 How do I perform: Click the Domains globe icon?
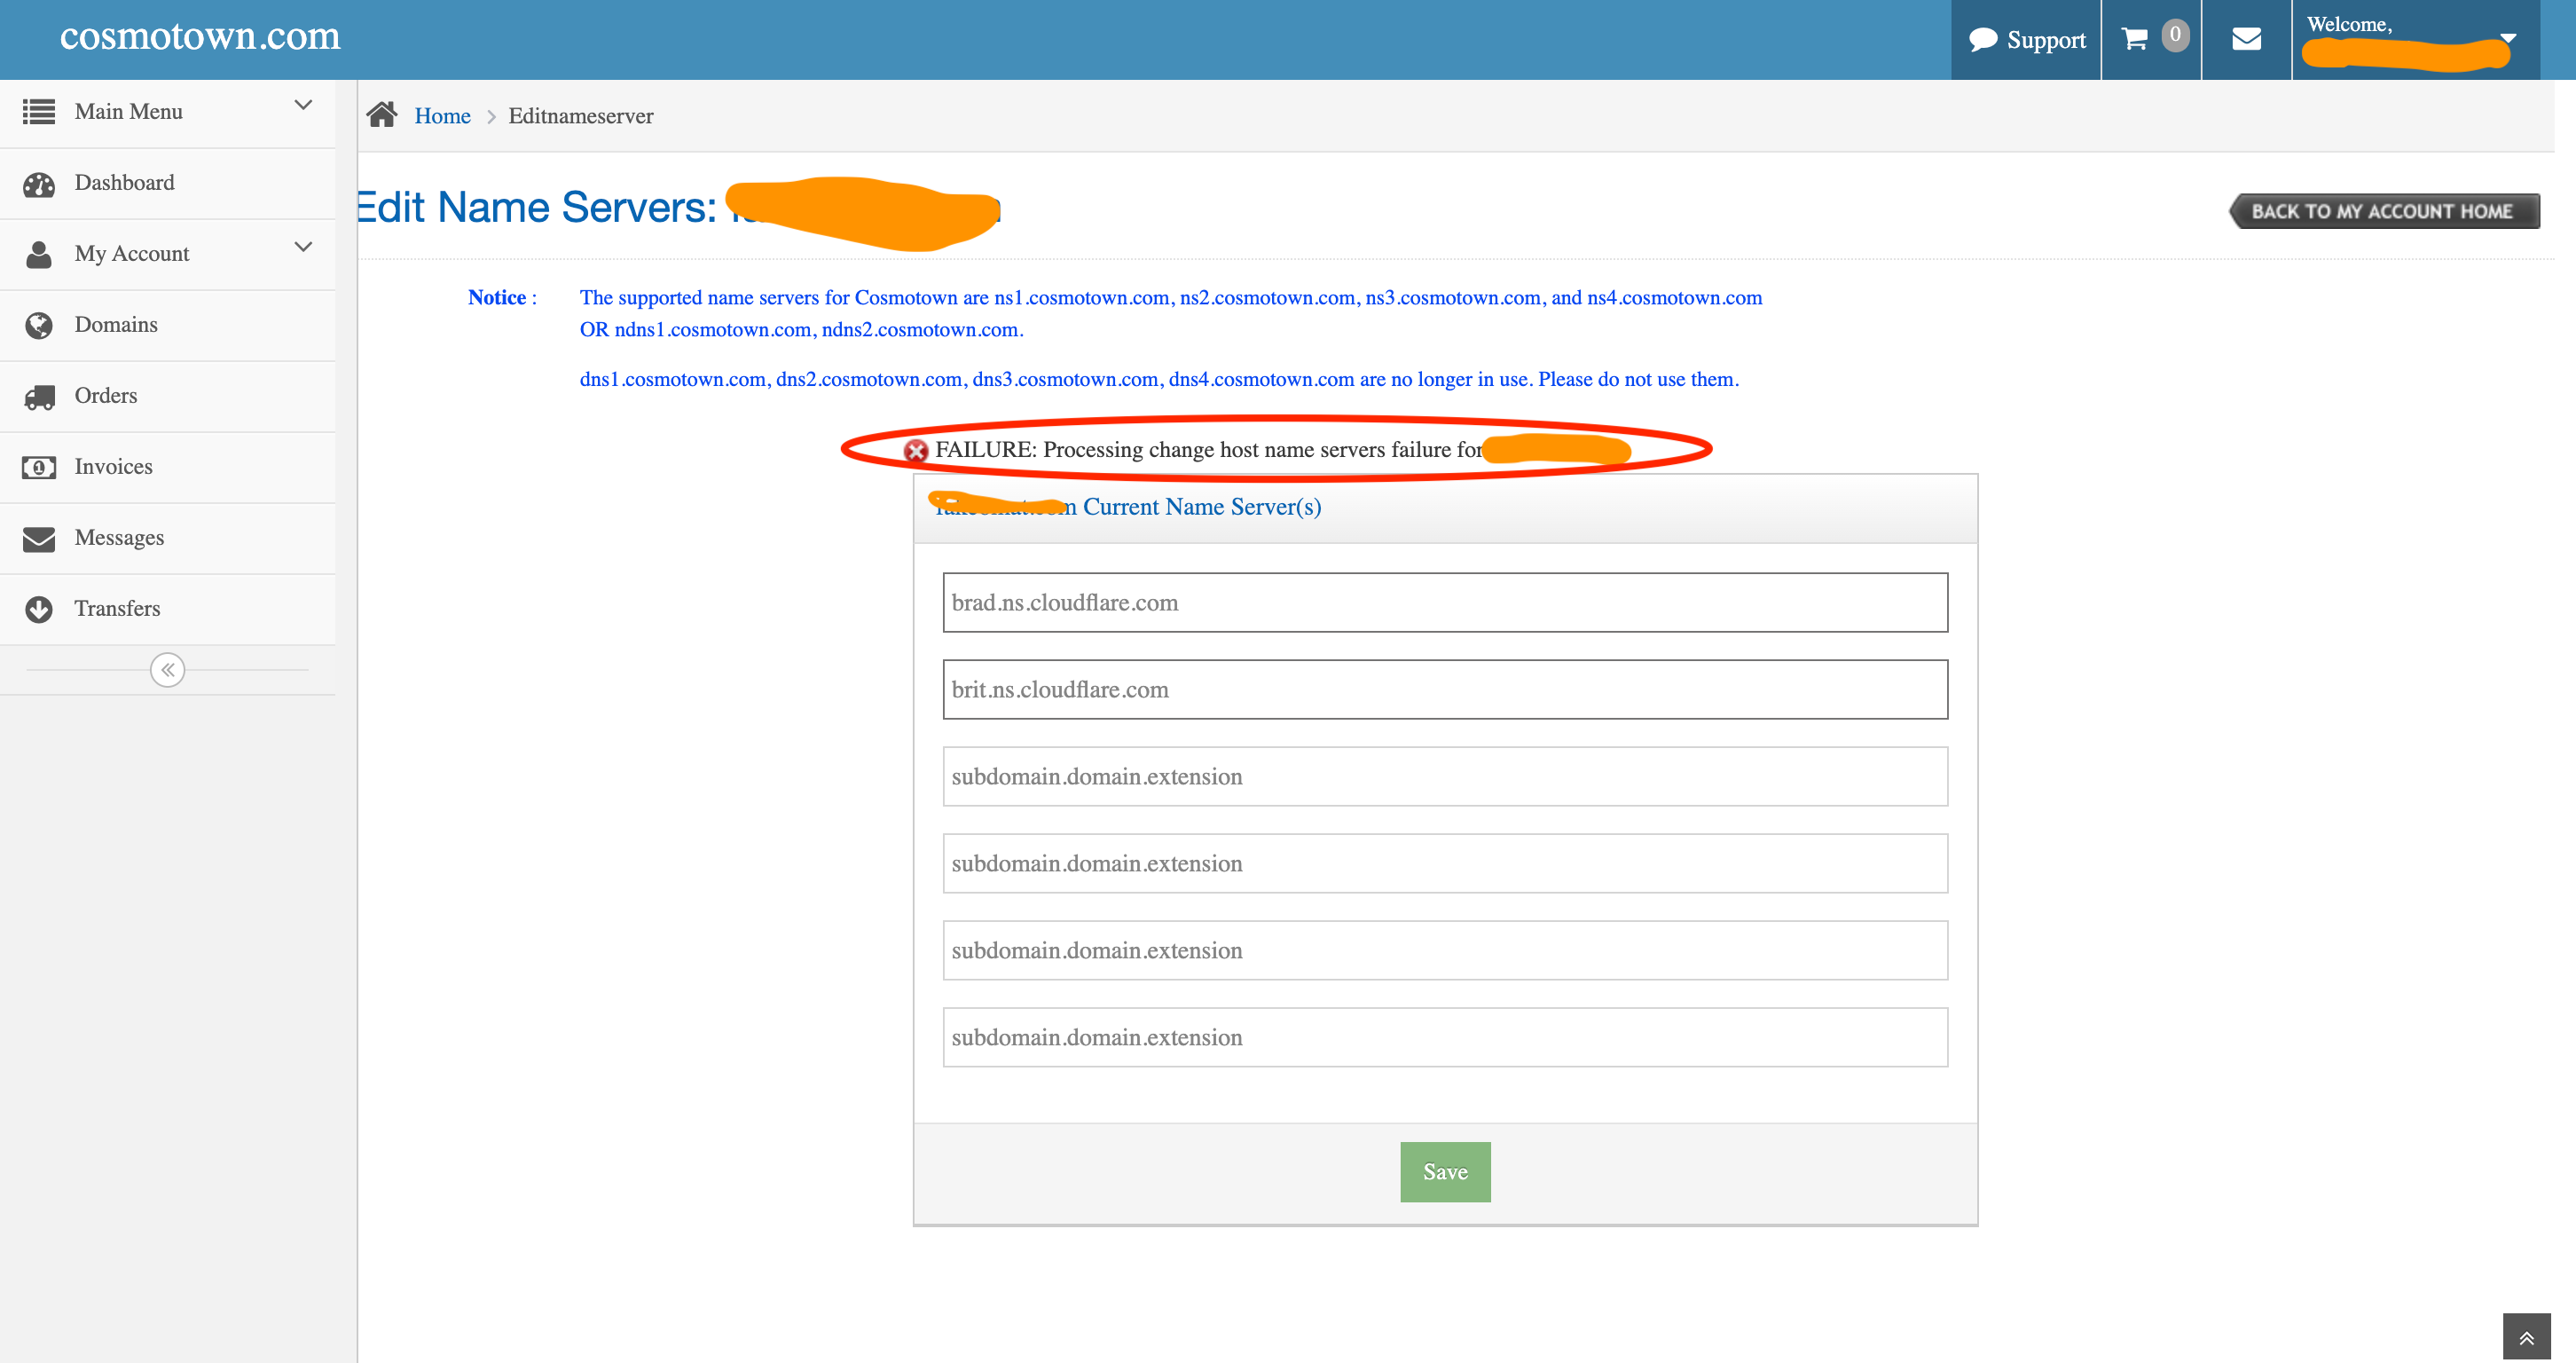pyautogui.click(x=39, y=325)
